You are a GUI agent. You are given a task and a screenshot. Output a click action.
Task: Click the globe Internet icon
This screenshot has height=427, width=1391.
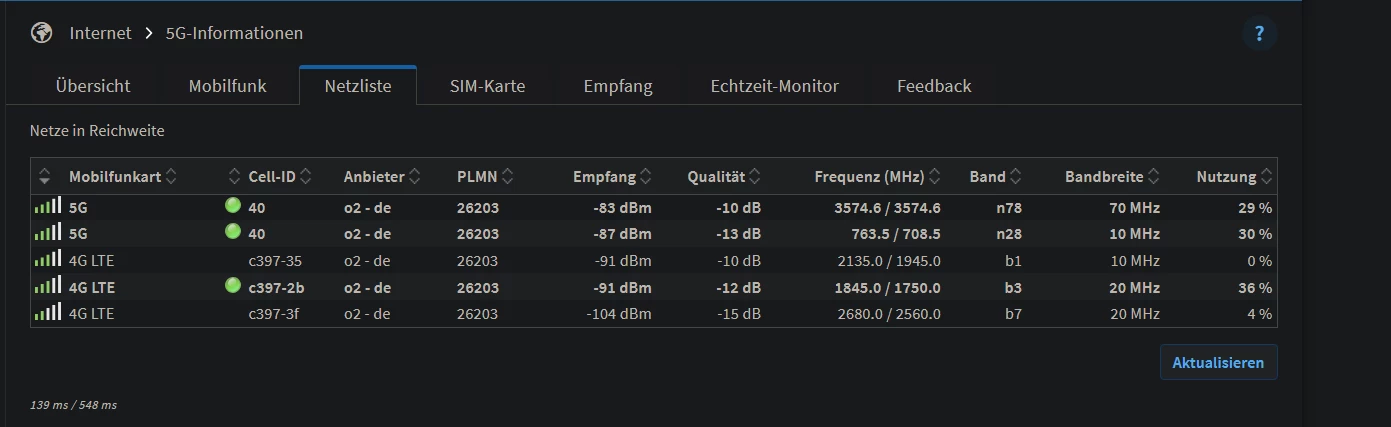(x=41, y=33)
